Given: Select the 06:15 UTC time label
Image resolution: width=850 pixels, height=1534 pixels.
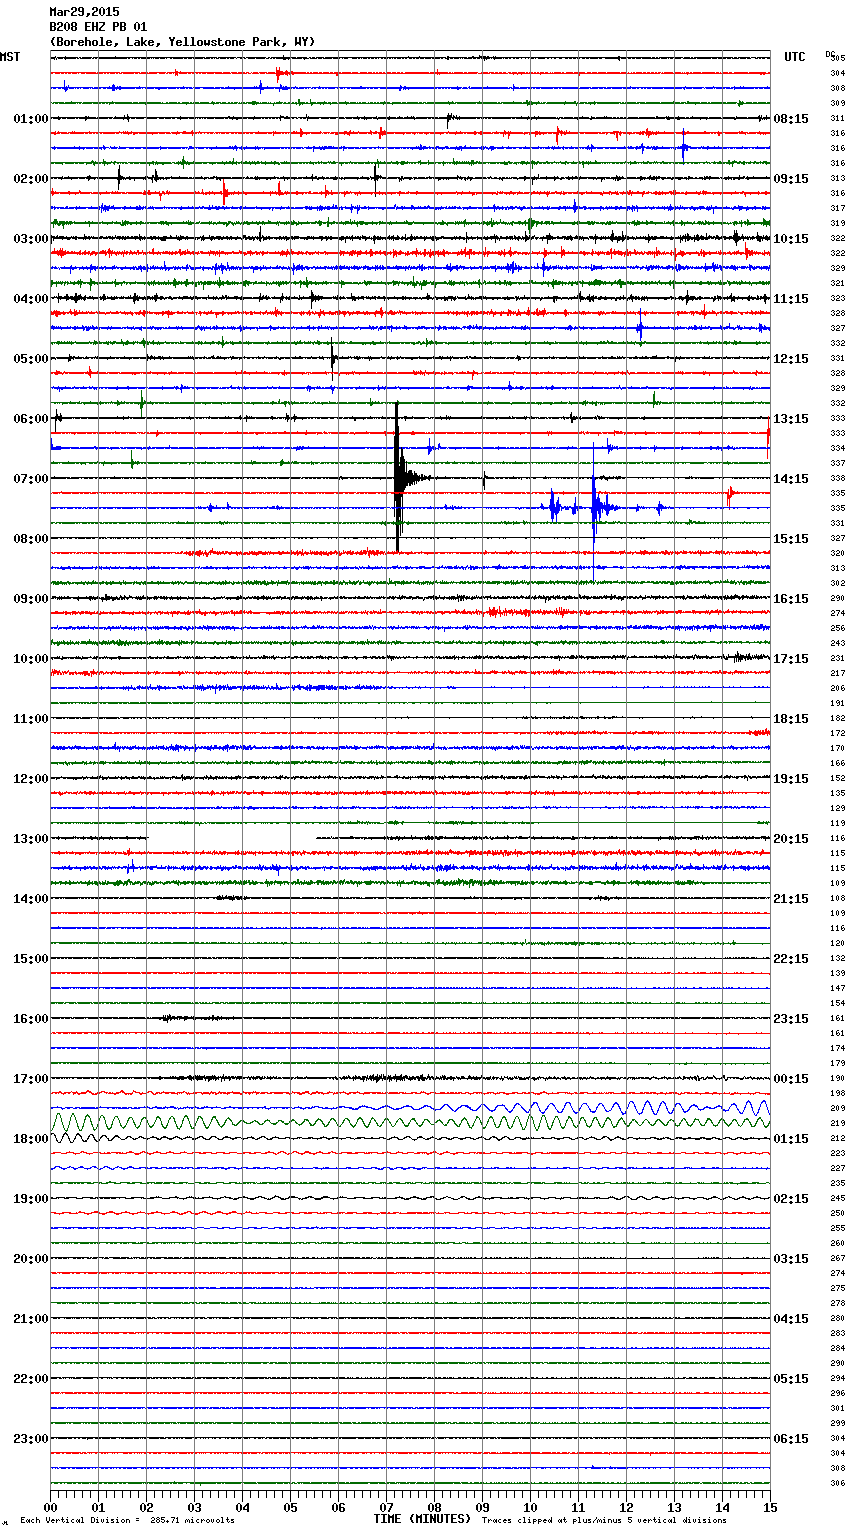Looking at the screenshot, I should pyautogui.click(x=791, y=1439).
